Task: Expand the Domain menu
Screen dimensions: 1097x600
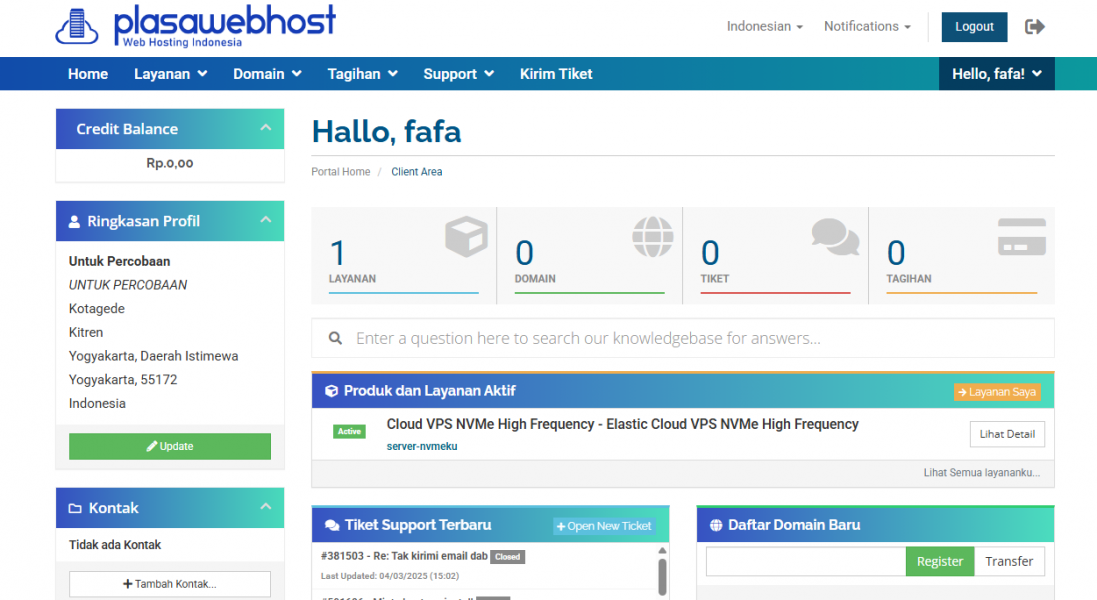Action: [x=267, y=74]
